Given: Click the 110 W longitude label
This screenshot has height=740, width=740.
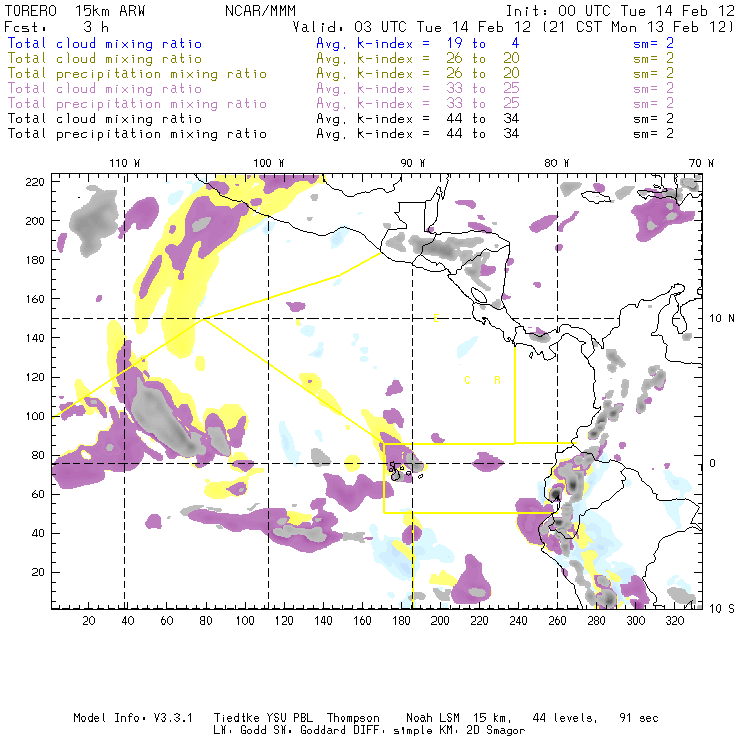Looking at the screenshot, I should (x=124, y=162).
